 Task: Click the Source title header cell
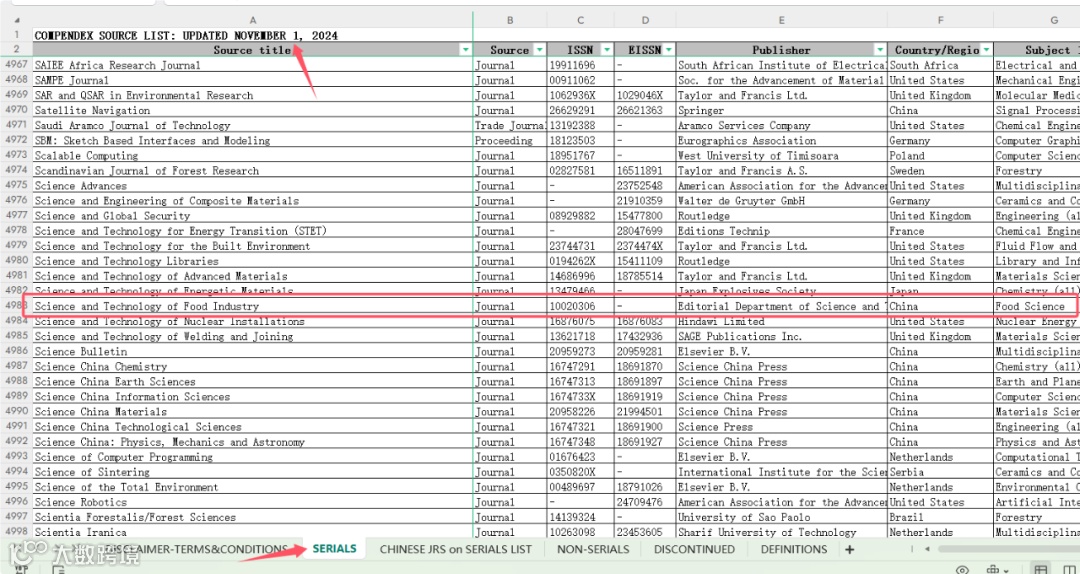pyautogui.click(x=253, y=50)
